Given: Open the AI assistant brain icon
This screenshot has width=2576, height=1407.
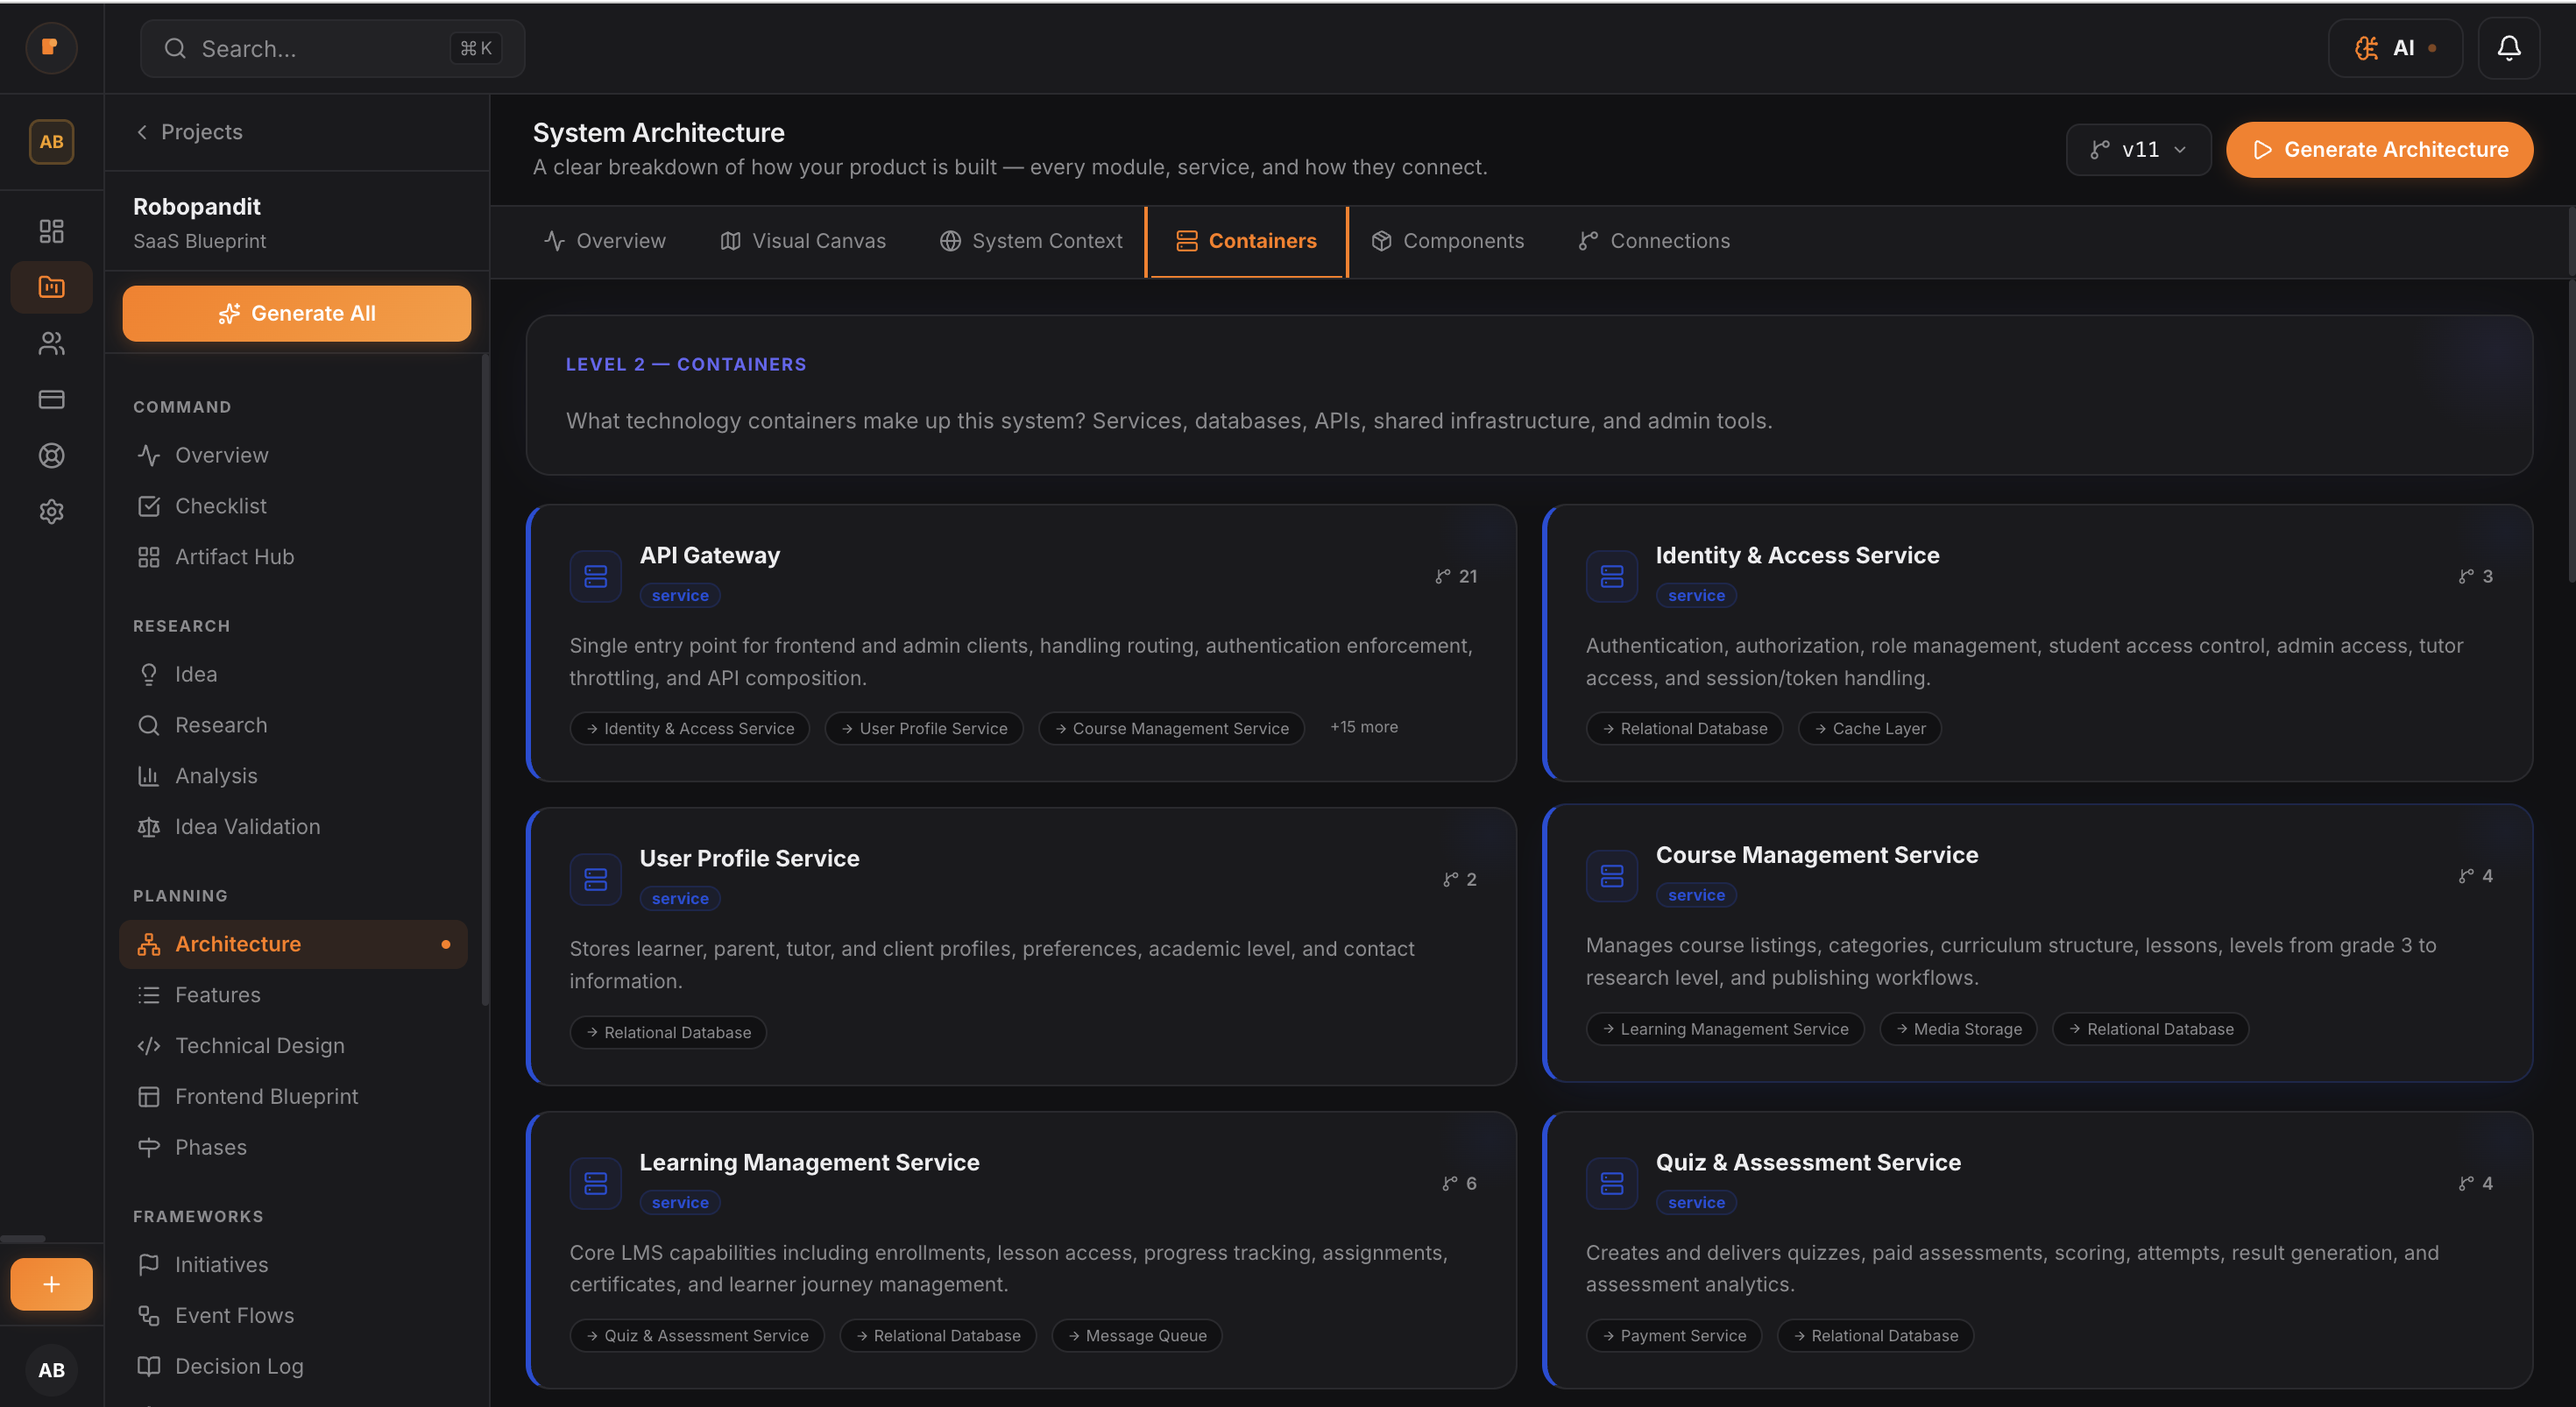Looking at the screenshot, I should pyautogui.click(x=2366, y=47).
